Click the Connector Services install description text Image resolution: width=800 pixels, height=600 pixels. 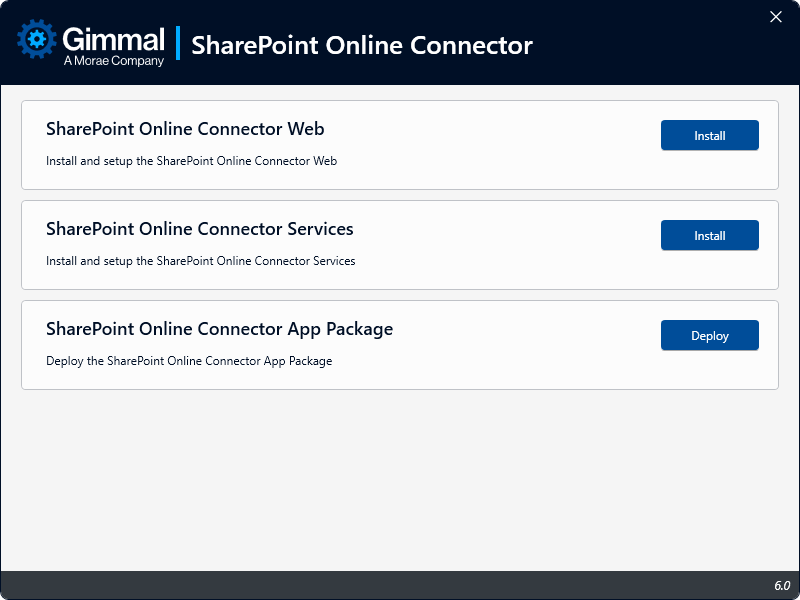[200, 261]
